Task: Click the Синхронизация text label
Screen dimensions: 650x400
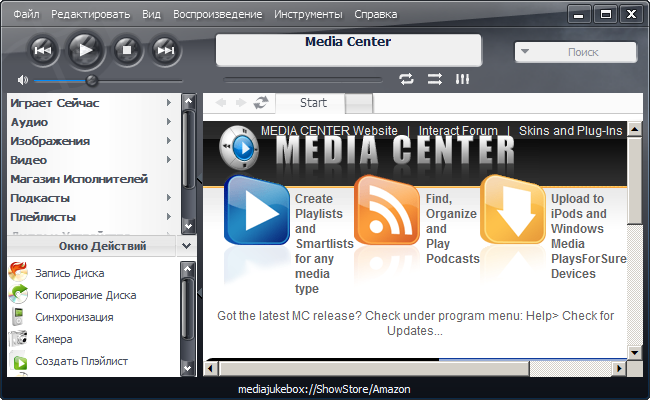Action: click(x=74, y=317)
